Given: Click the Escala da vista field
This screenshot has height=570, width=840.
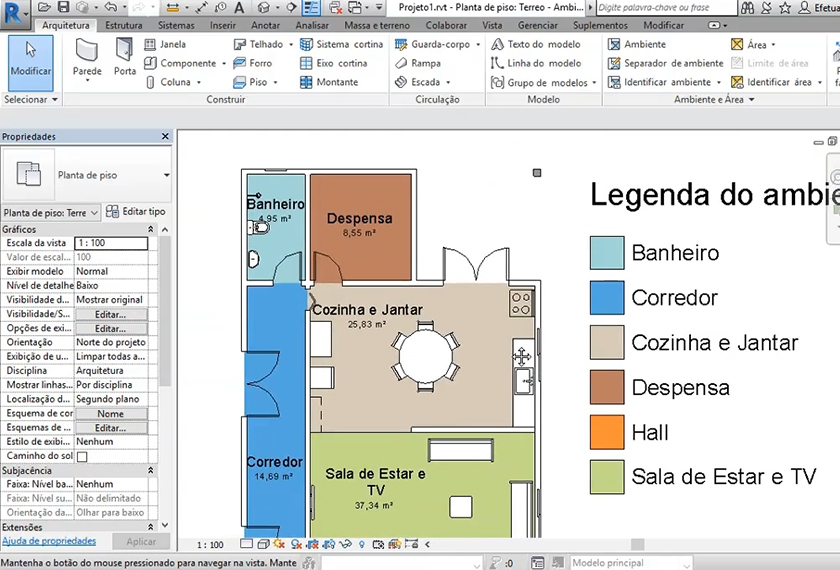Looking at the screenshot, I should [111, 243].
